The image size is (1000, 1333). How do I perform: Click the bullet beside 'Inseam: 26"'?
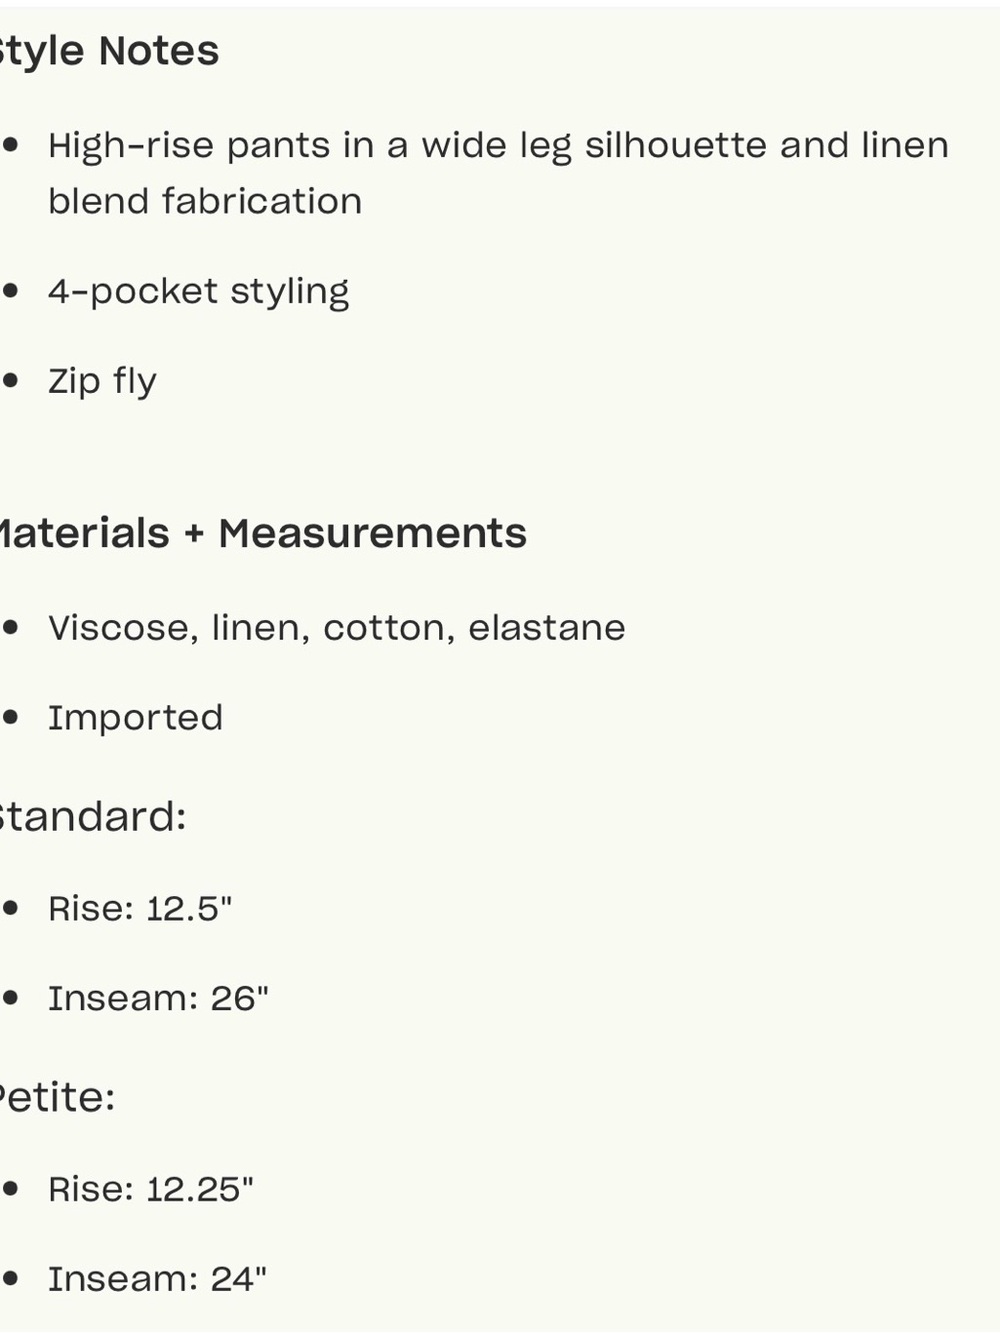click(11, 997)
